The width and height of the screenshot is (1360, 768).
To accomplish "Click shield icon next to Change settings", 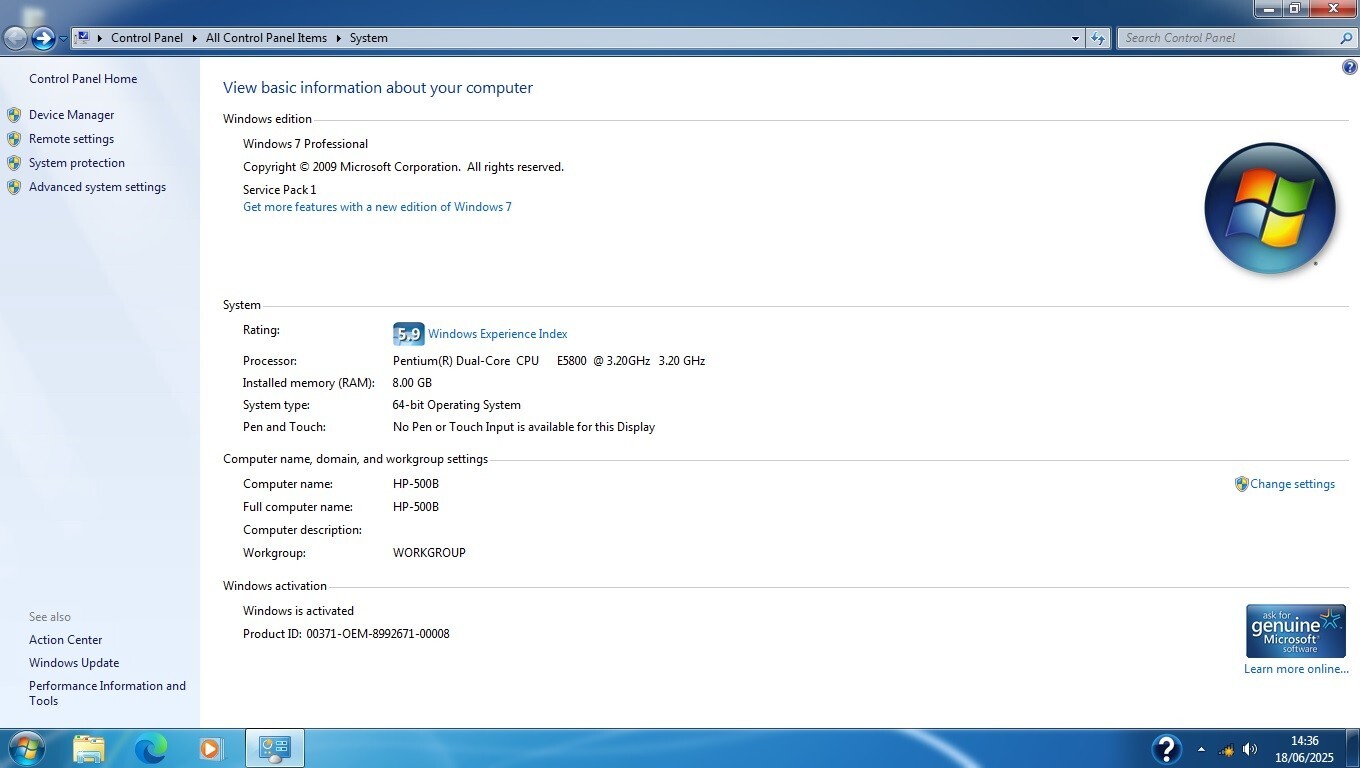I will point(1241,484).
